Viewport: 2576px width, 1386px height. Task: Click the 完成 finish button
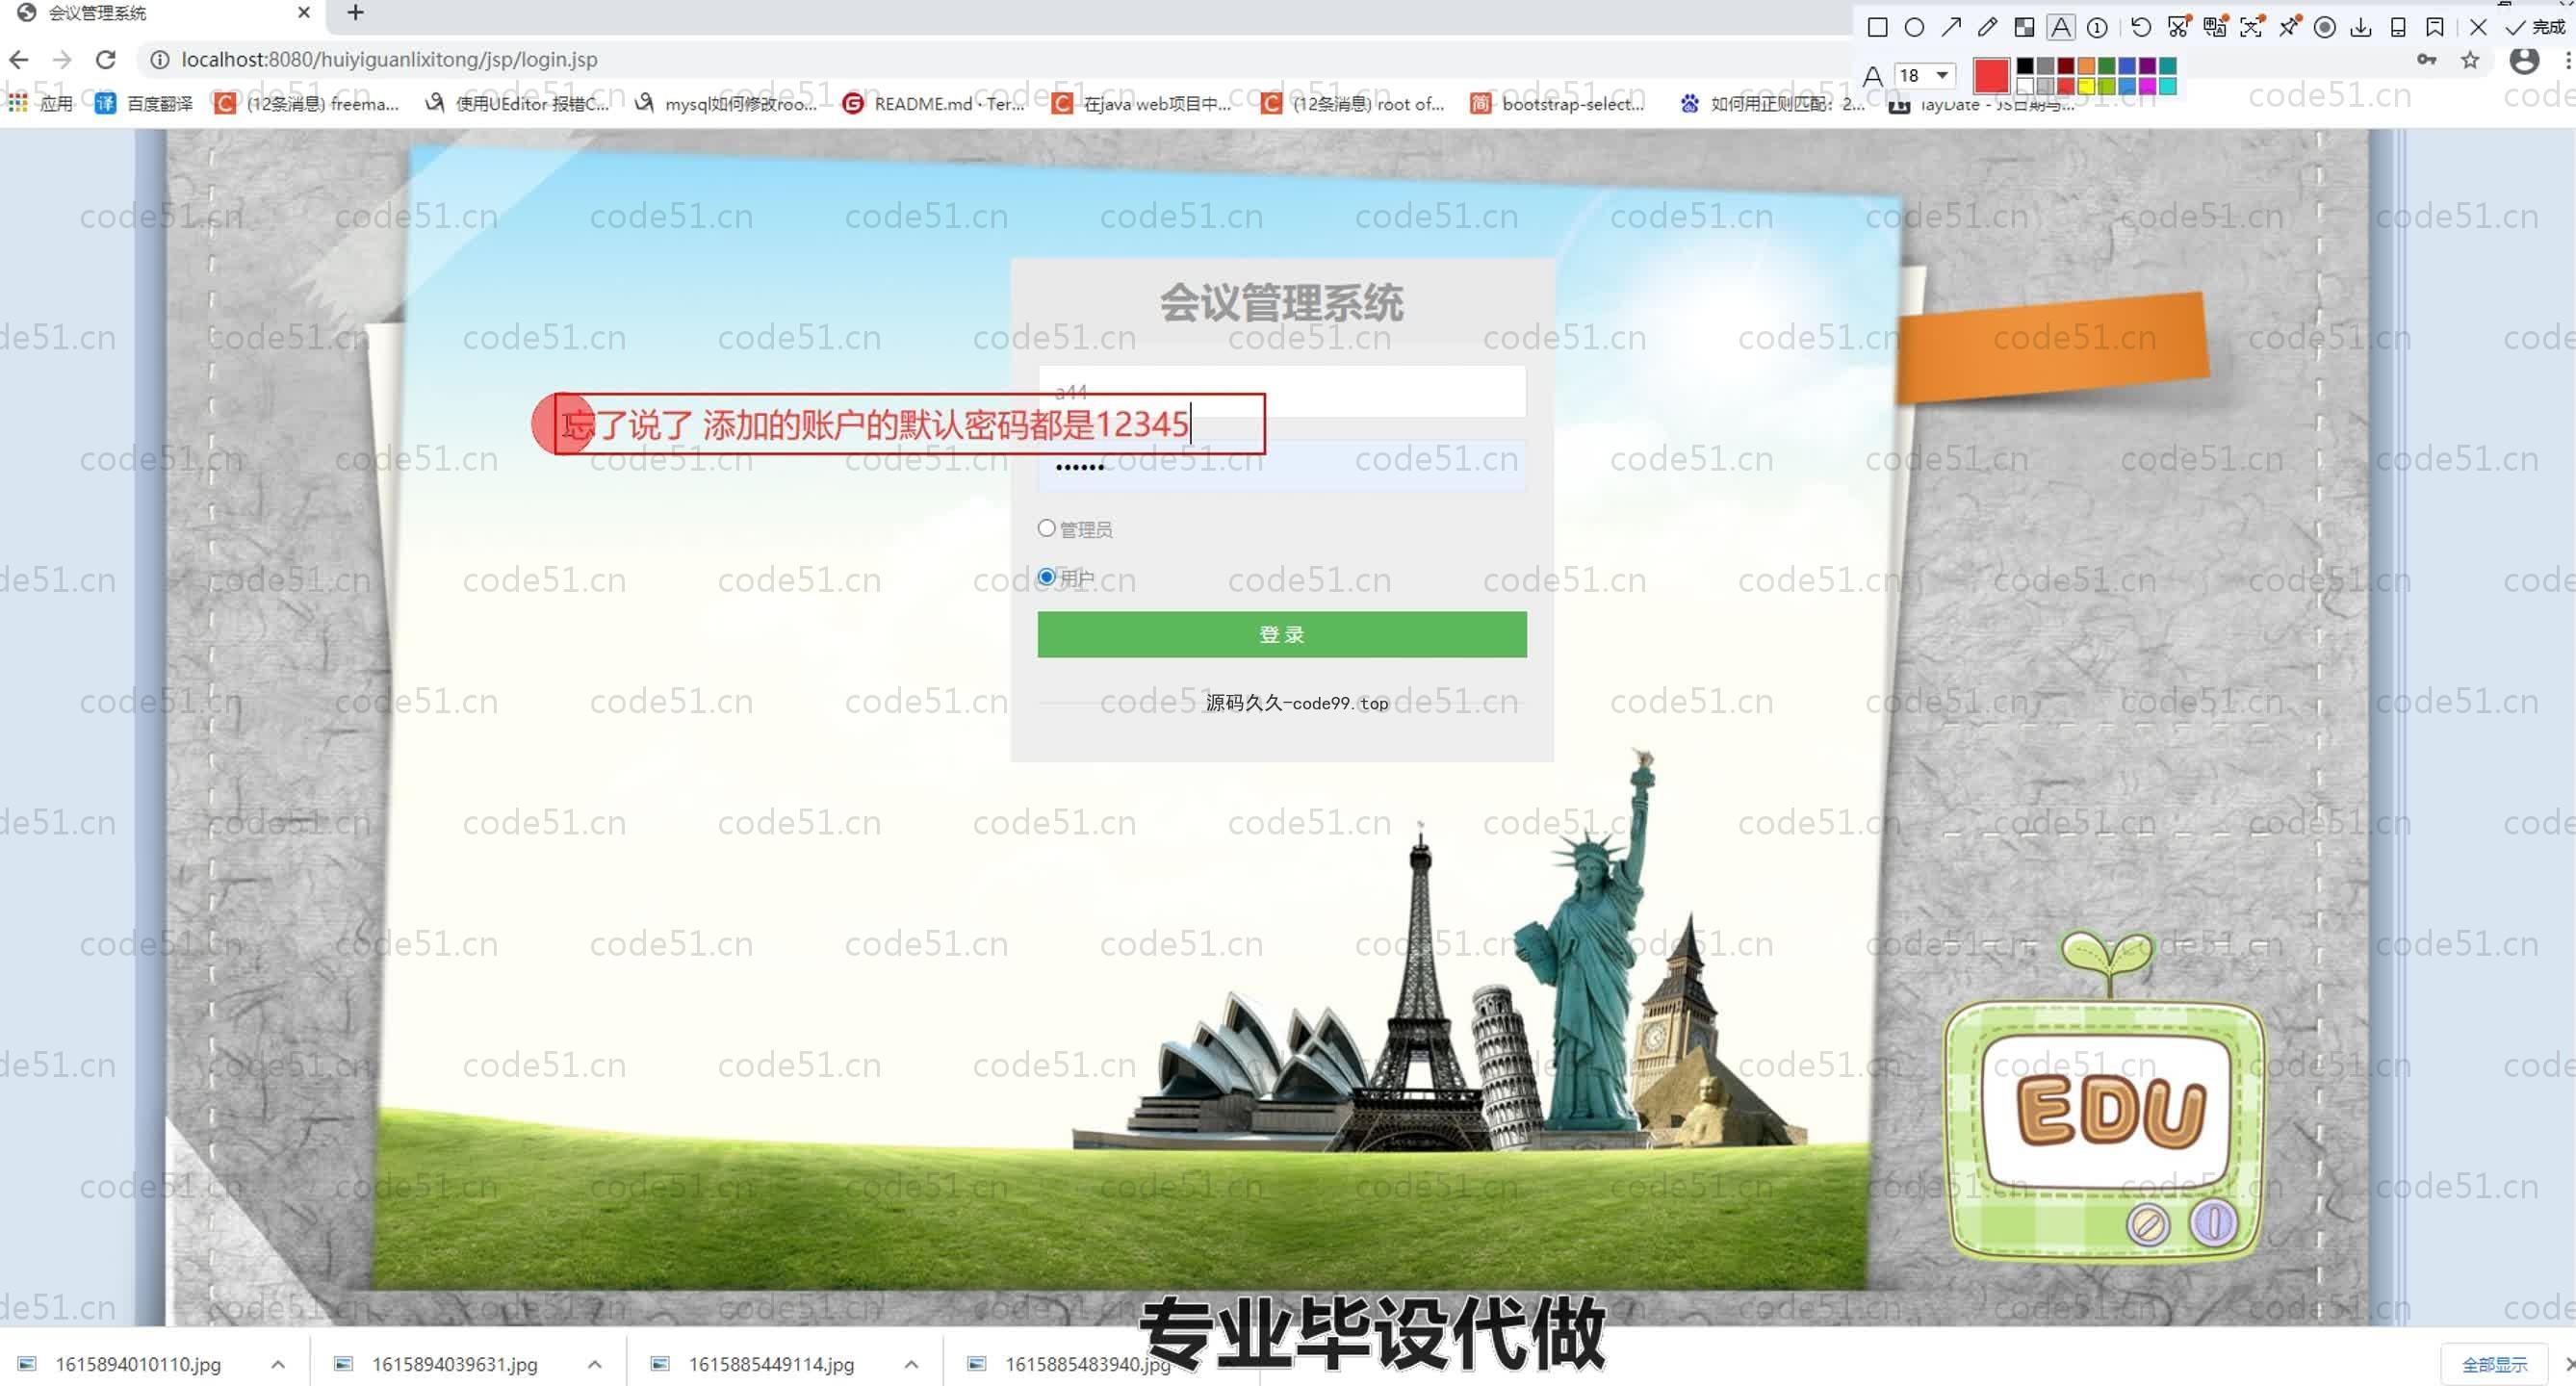[2536, 28]
